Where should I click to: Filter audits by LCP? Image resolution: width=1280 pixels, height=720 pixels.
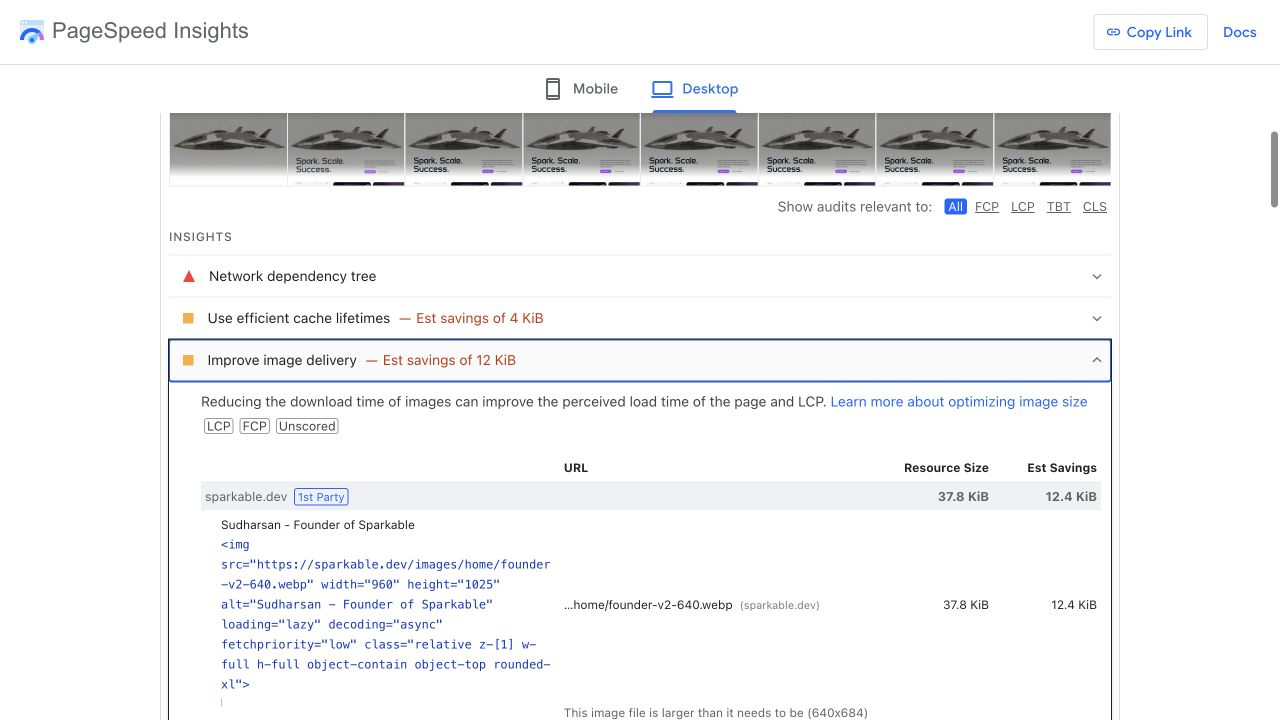tap(1023, 207)
